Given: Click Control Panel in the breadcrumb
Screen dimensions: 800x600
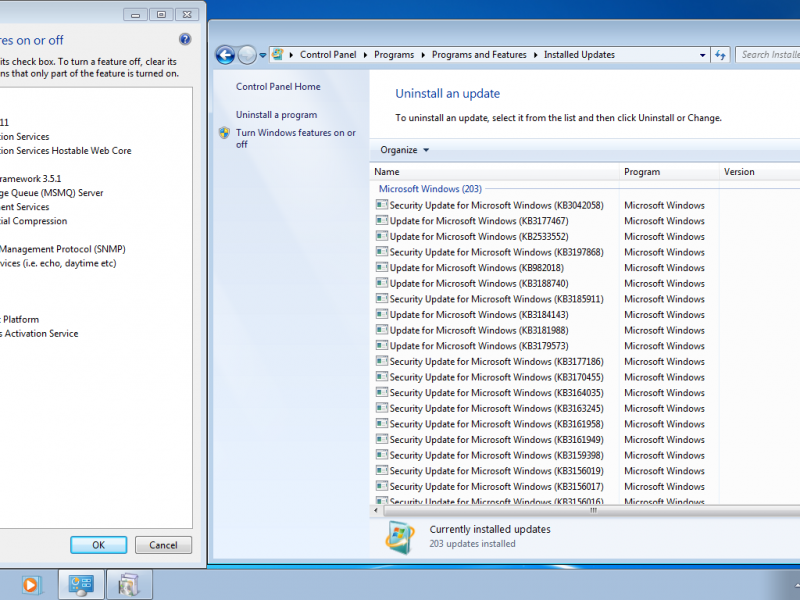Looking at the screenshot, I should [x=328, y=55].
